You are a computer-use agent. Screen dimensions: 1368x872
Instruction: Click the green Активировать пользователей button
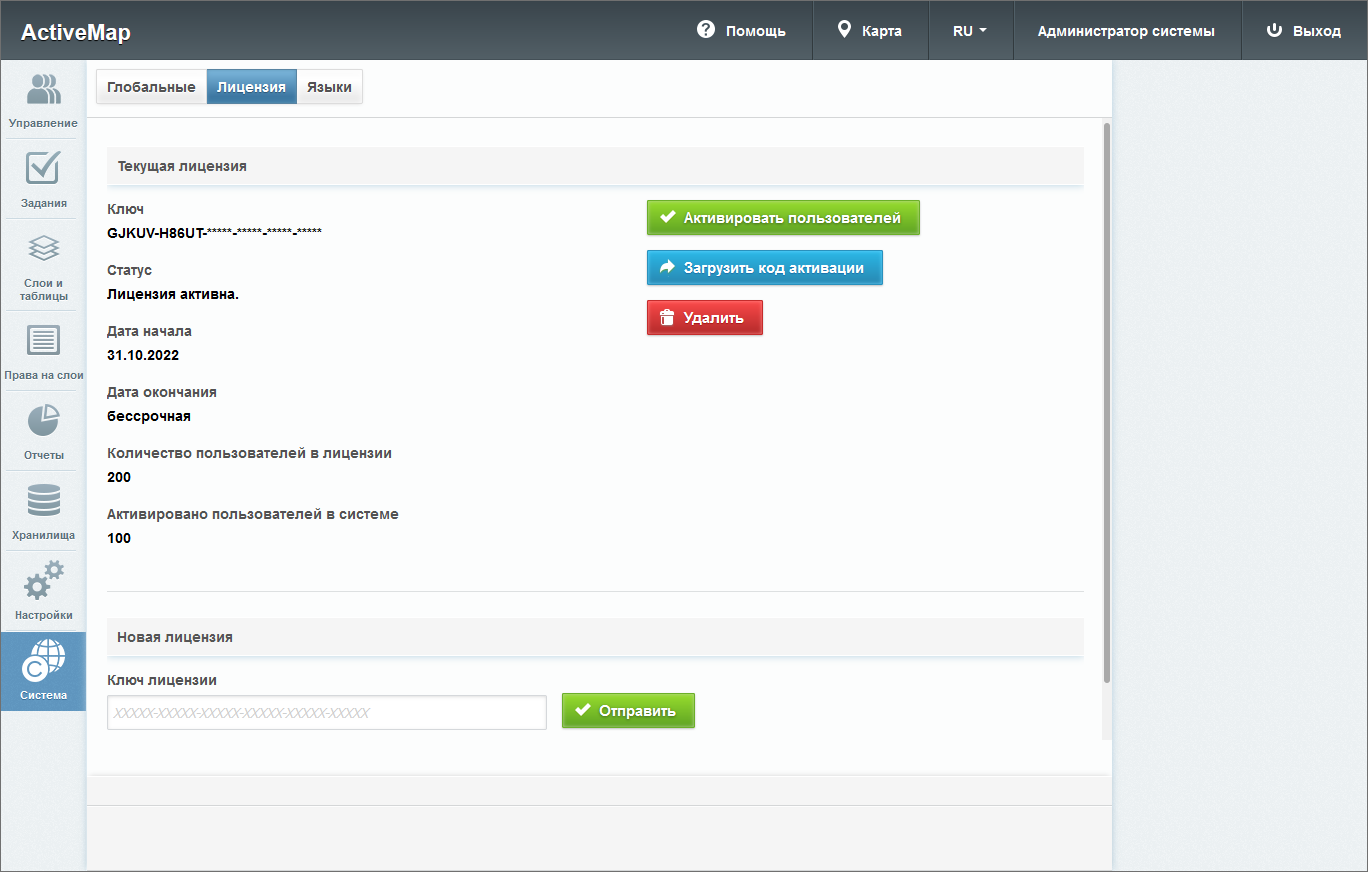[x=782, y=218]
